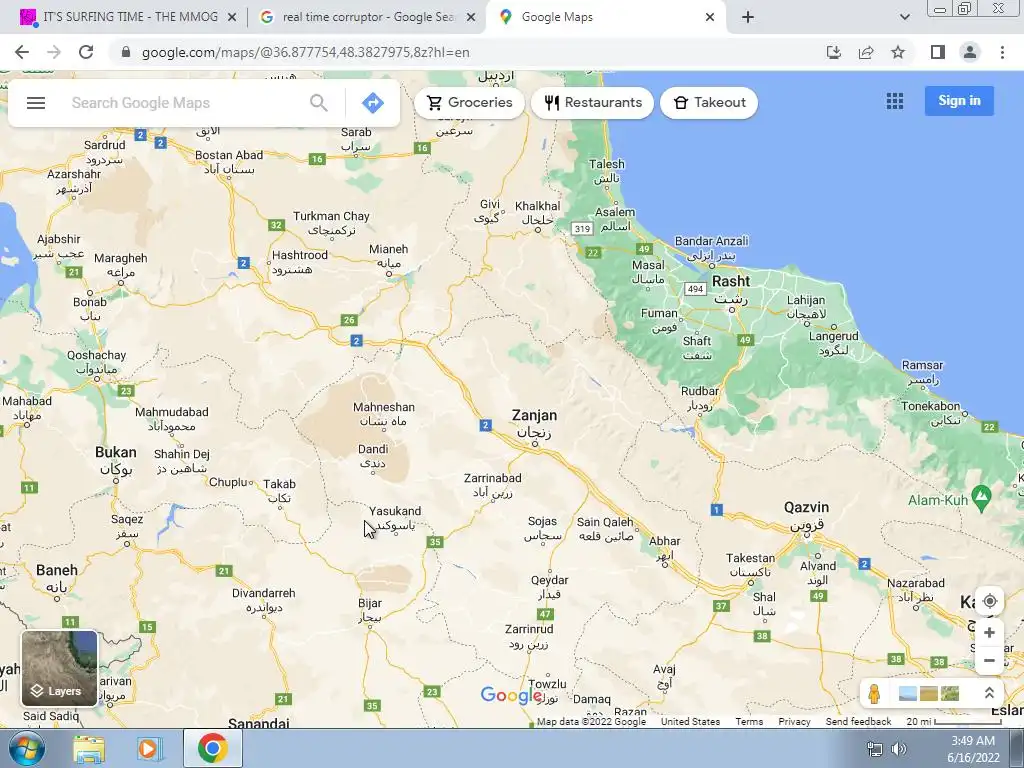The image size is (1024, 768).
Task: Click Send feedback link
Action: (x=858, y=722)
